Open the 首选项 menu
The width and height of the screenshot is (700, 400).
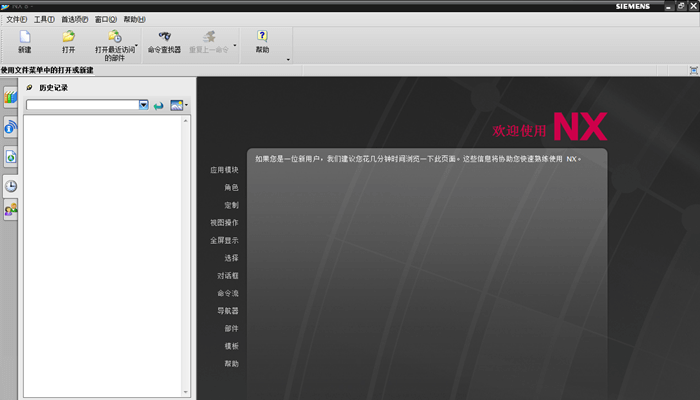click(75, 19)
